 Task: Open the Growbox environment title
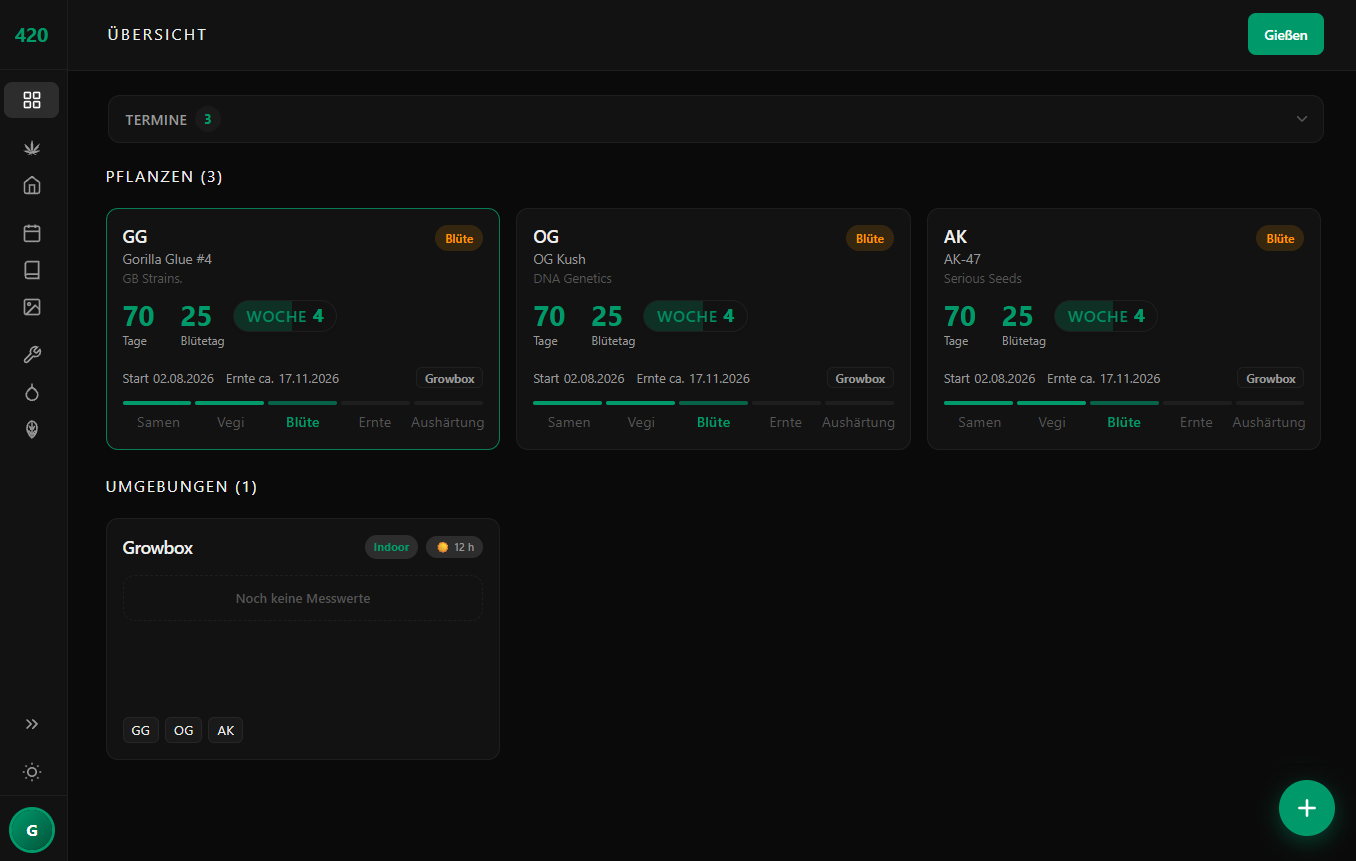click(x=158, y=548)
